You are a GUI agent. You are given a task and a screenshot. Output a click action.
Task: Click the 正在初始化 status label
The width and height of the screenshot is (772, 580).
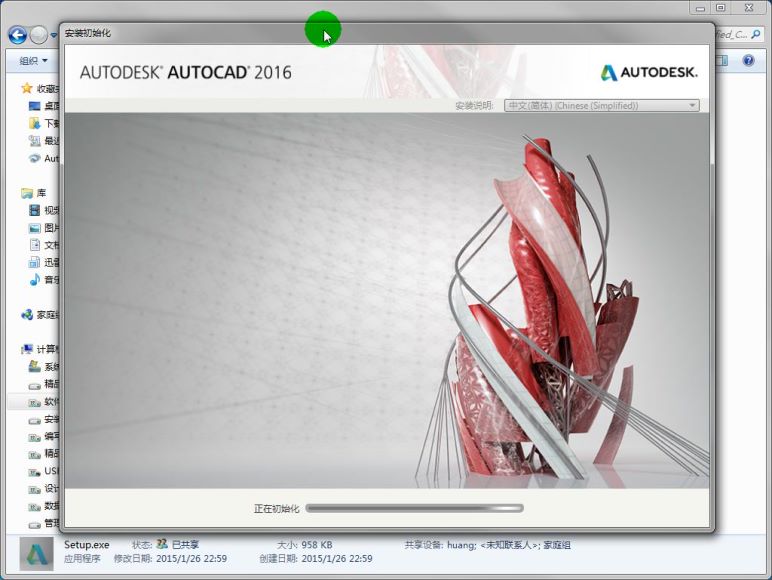pos(276,509)
